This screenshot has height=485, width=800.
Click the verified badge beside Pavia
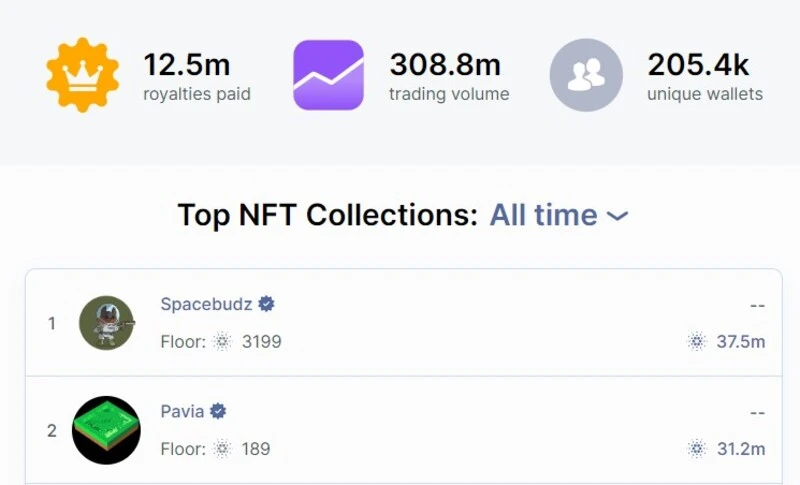pyautogui.click(x=218, y=411)
